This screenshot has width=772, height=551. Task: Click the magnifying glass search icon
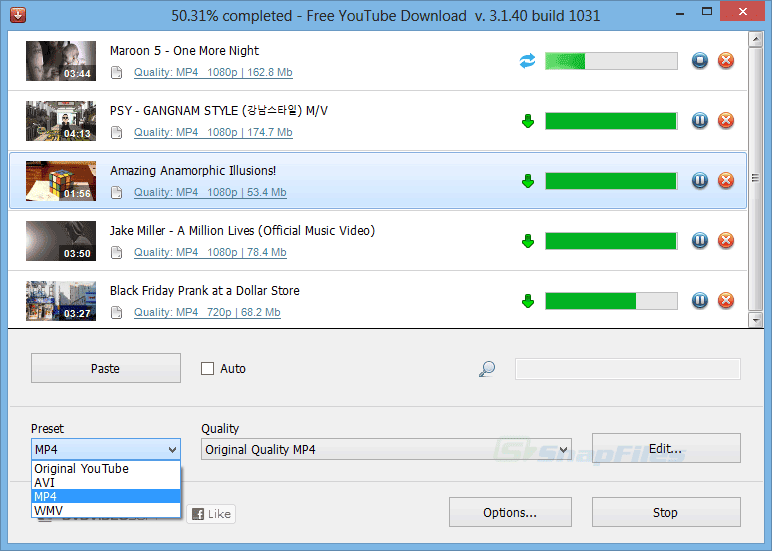coord(487,369)
